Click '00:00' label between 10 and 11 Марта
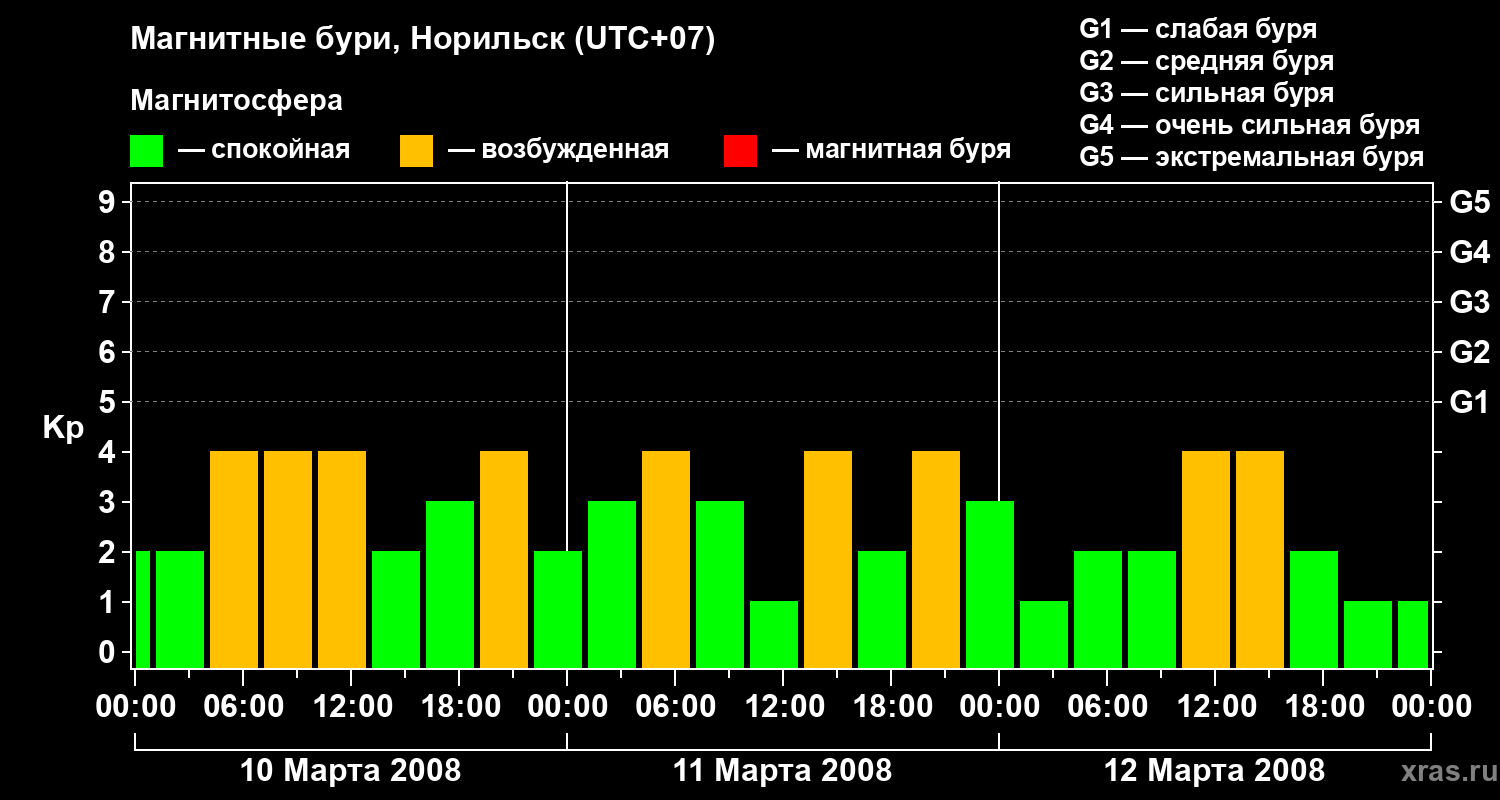Image resolution: width=1500 pixels, height=800 pixels. [x=567, y=707]
